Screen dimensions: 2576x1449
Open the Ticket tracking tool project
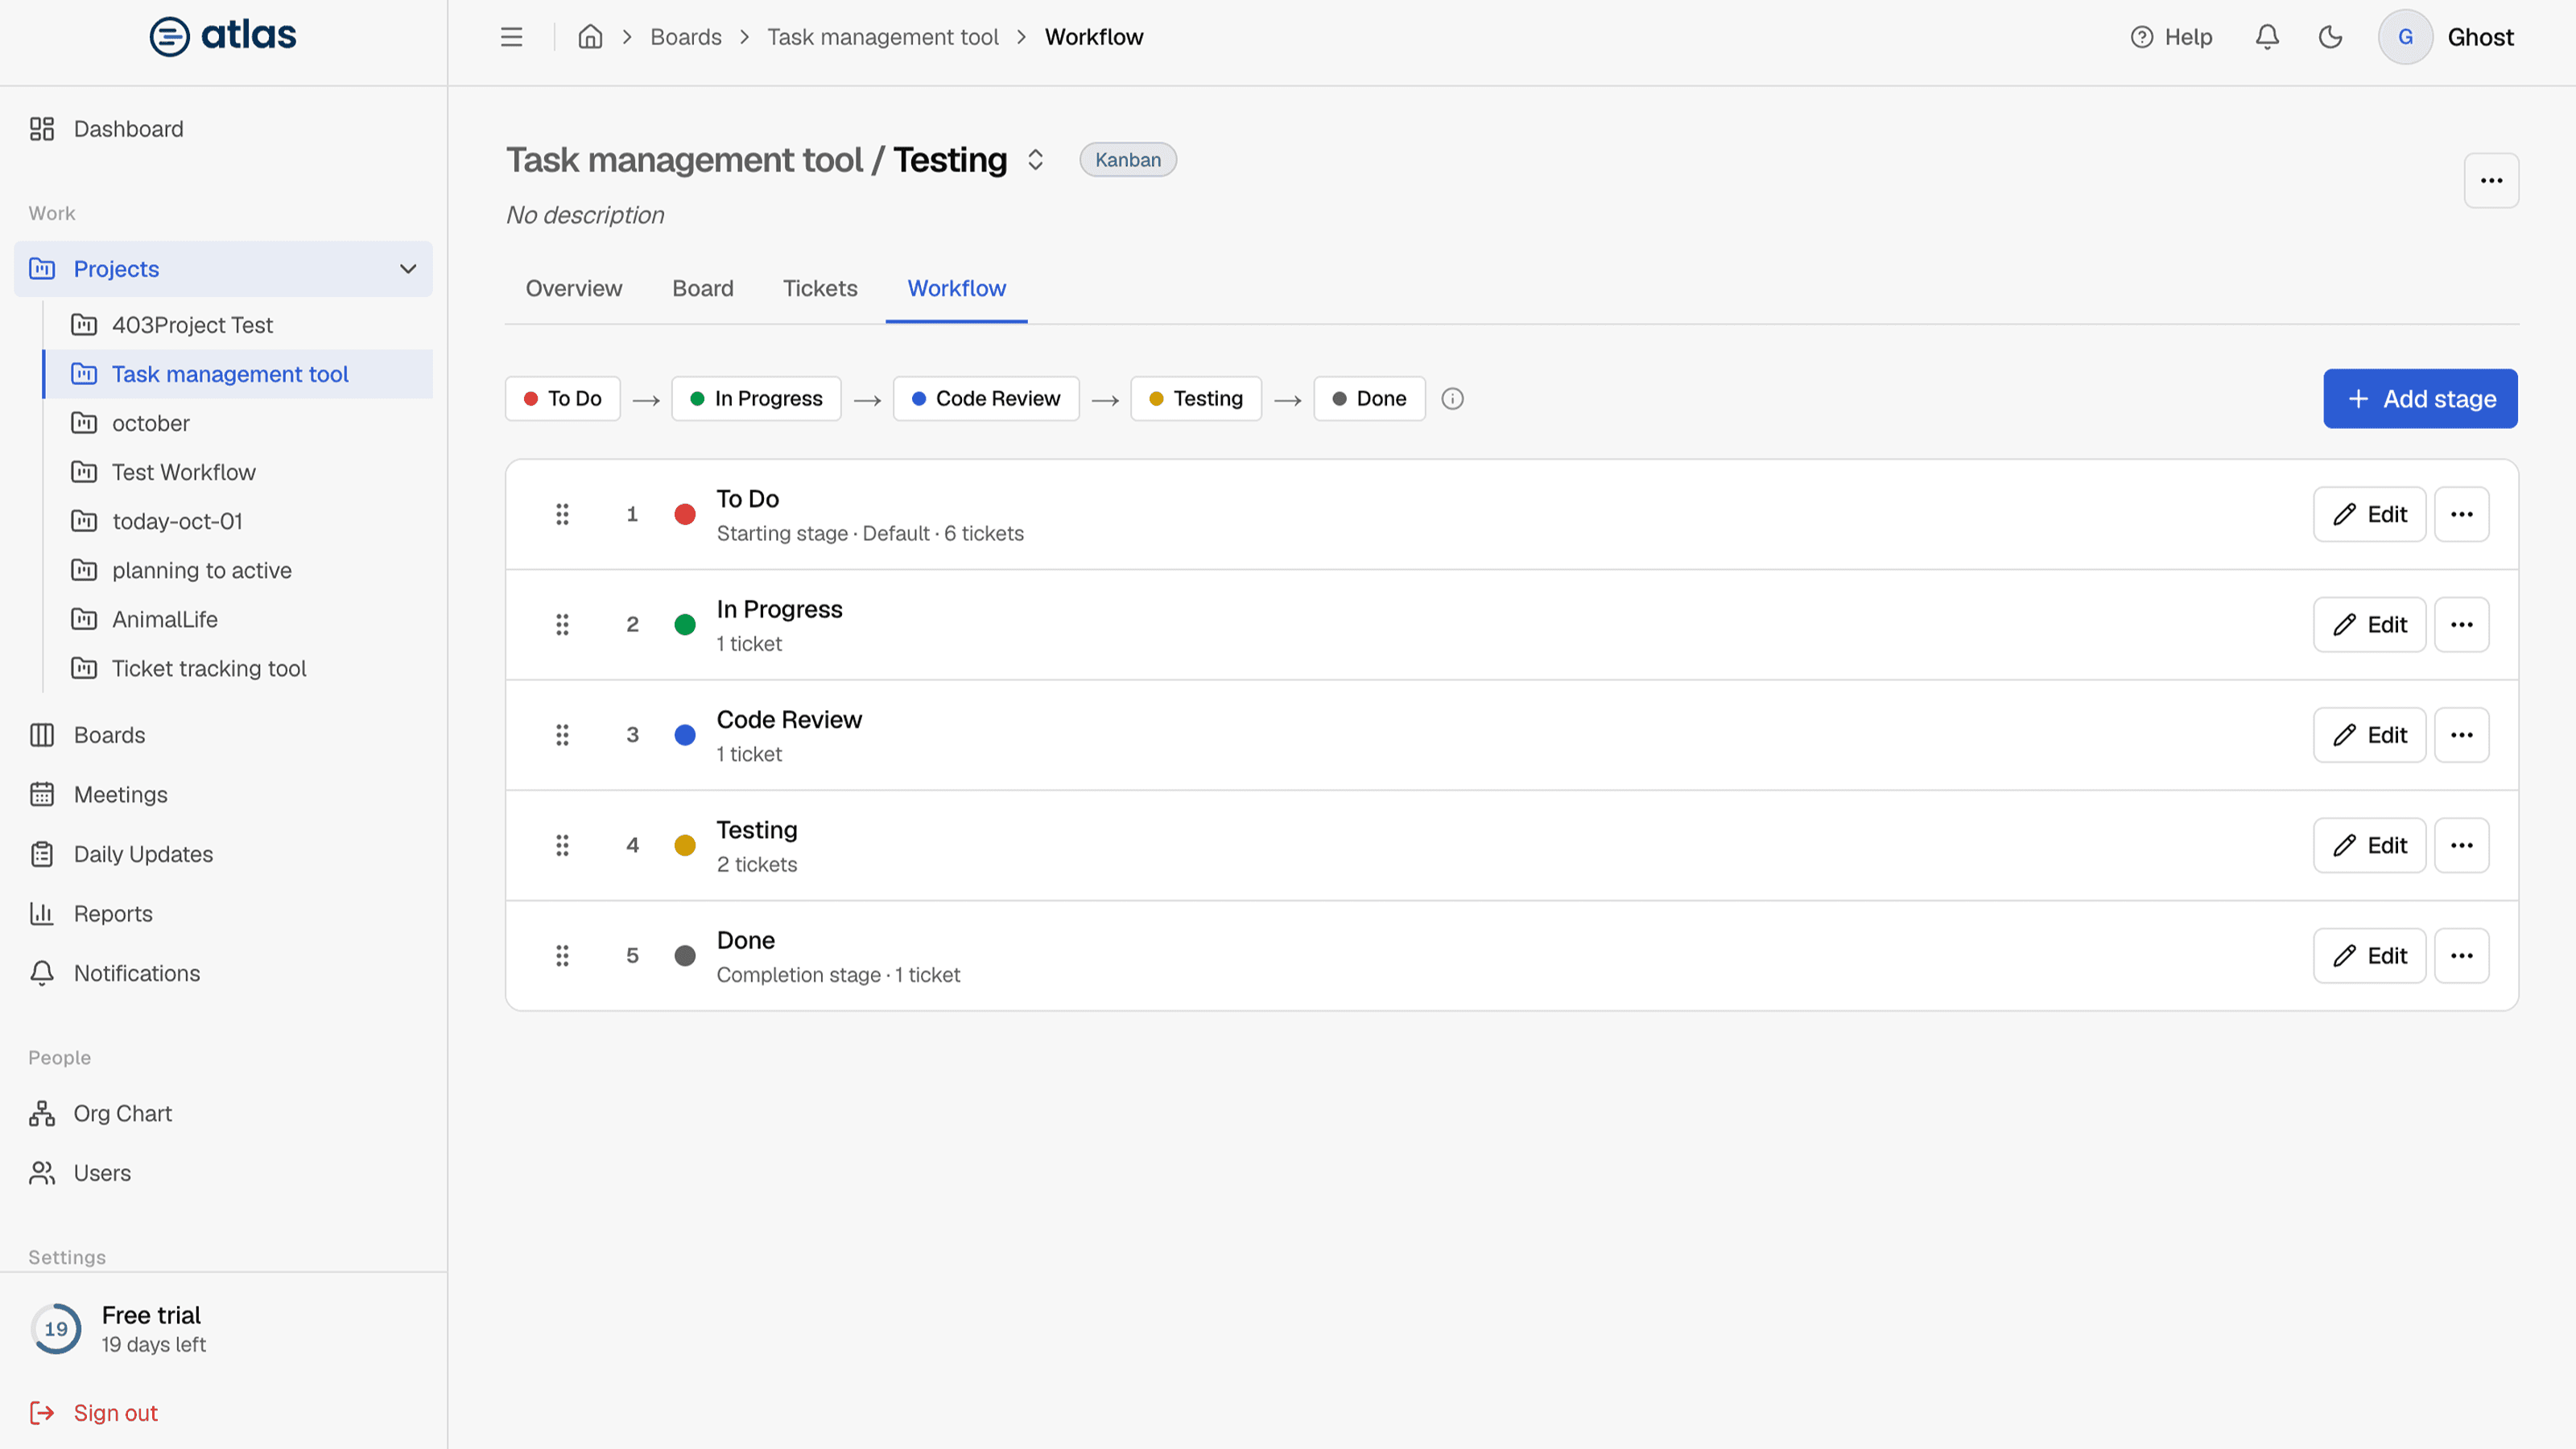240,668
